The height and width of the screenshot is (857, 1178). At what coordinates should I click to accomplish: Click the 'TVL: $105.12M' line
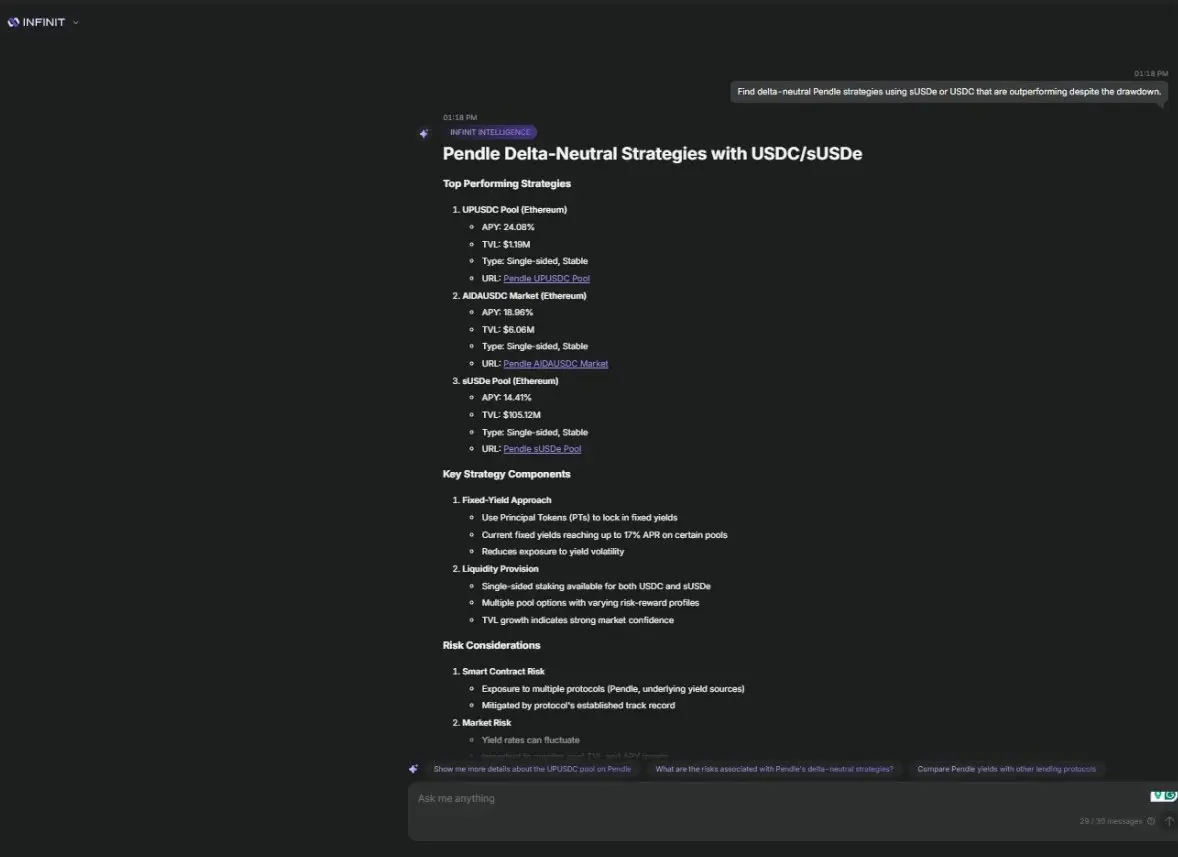[x=511, y=415]
